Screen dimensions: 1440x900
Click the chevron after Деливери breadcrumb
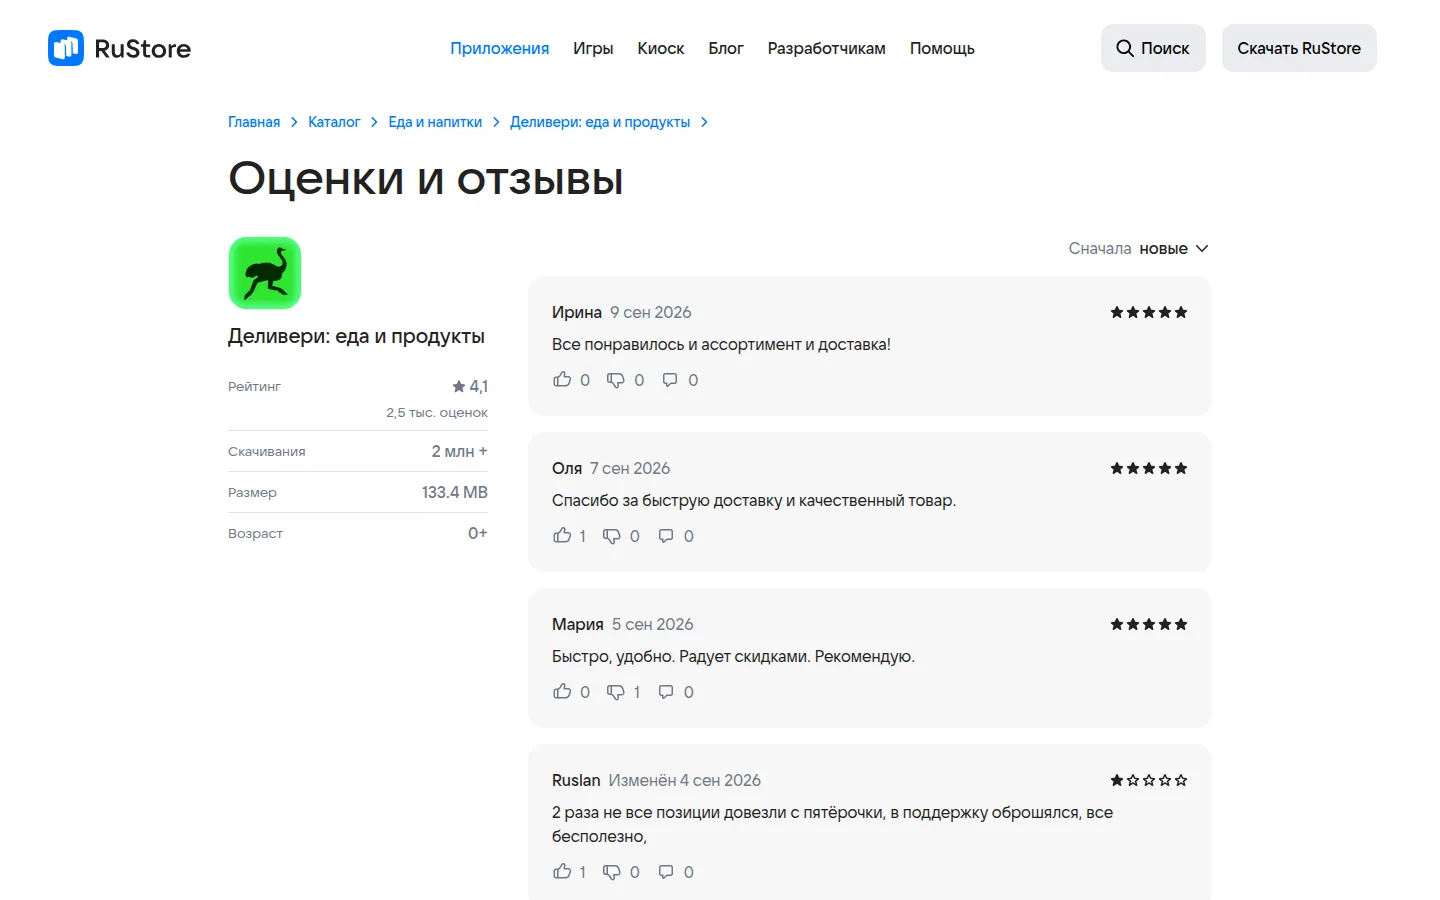tap(704, 122)
